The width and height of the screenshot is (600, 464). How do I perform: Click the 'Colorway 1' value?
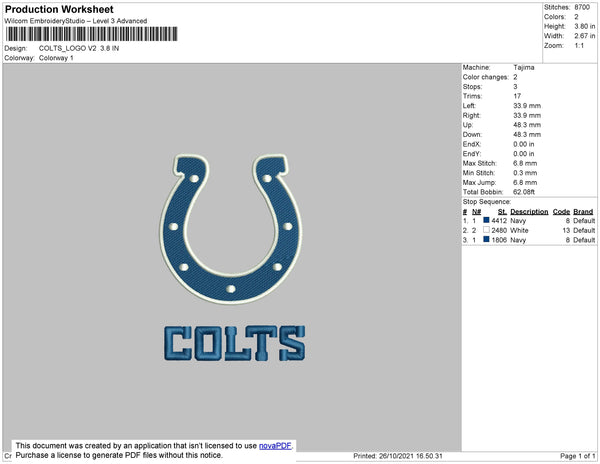(x=56, y=58)
